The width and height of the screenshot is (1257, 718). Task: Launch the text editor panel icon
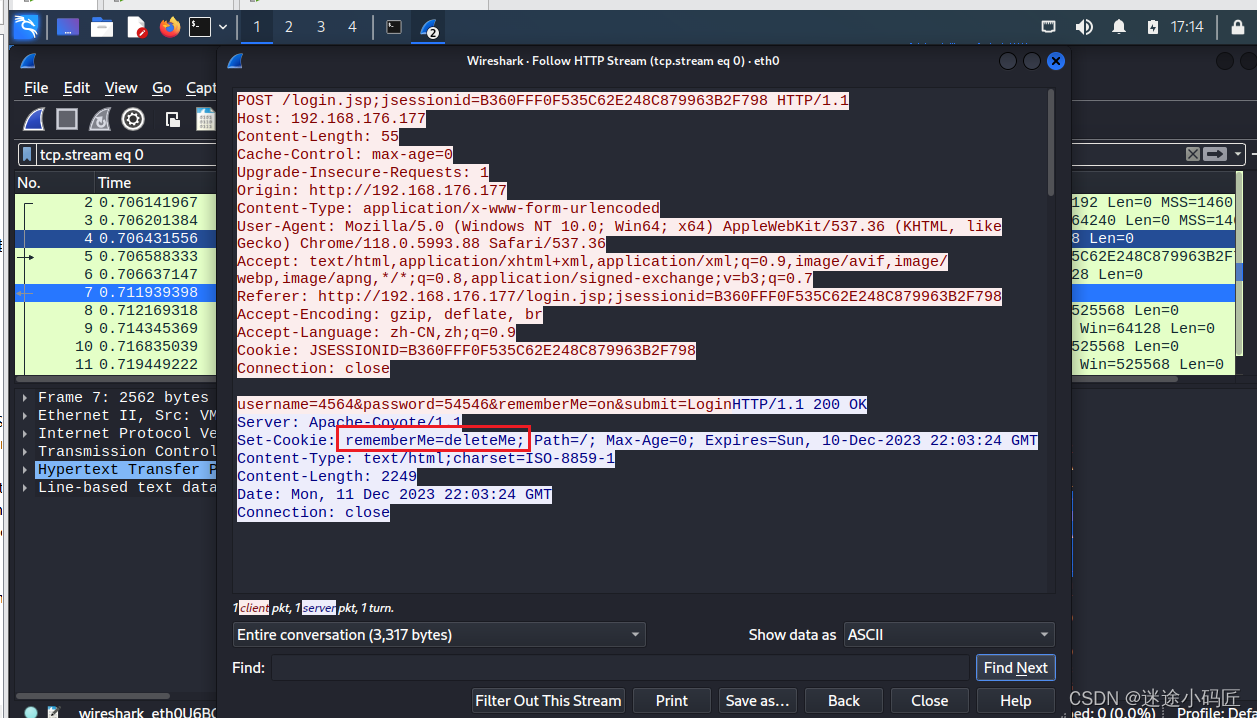[136, 27]
